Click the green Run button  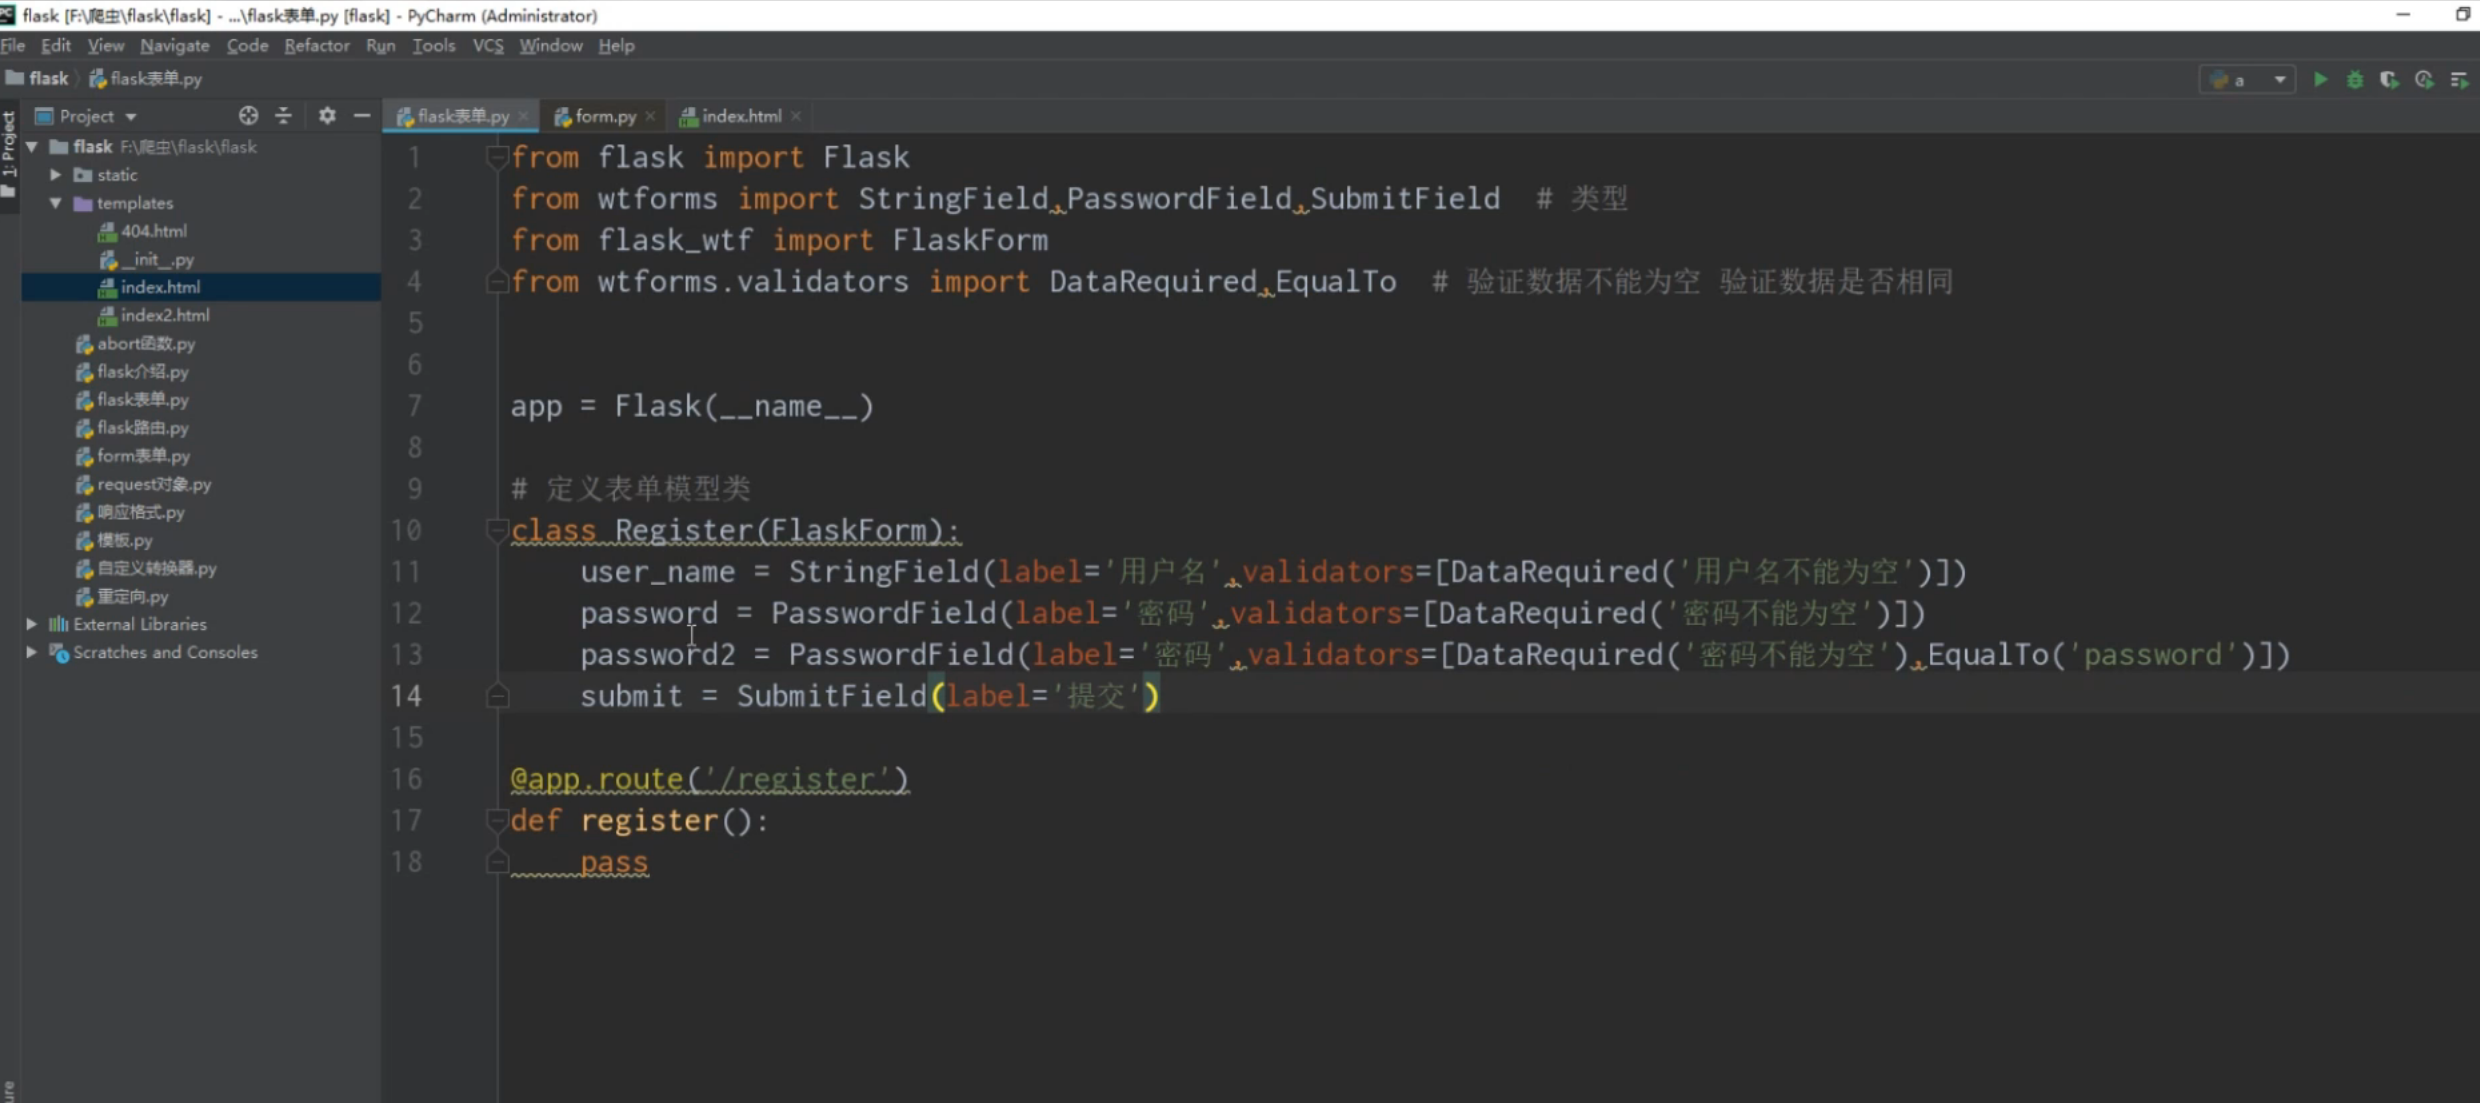coord(2320,80)
